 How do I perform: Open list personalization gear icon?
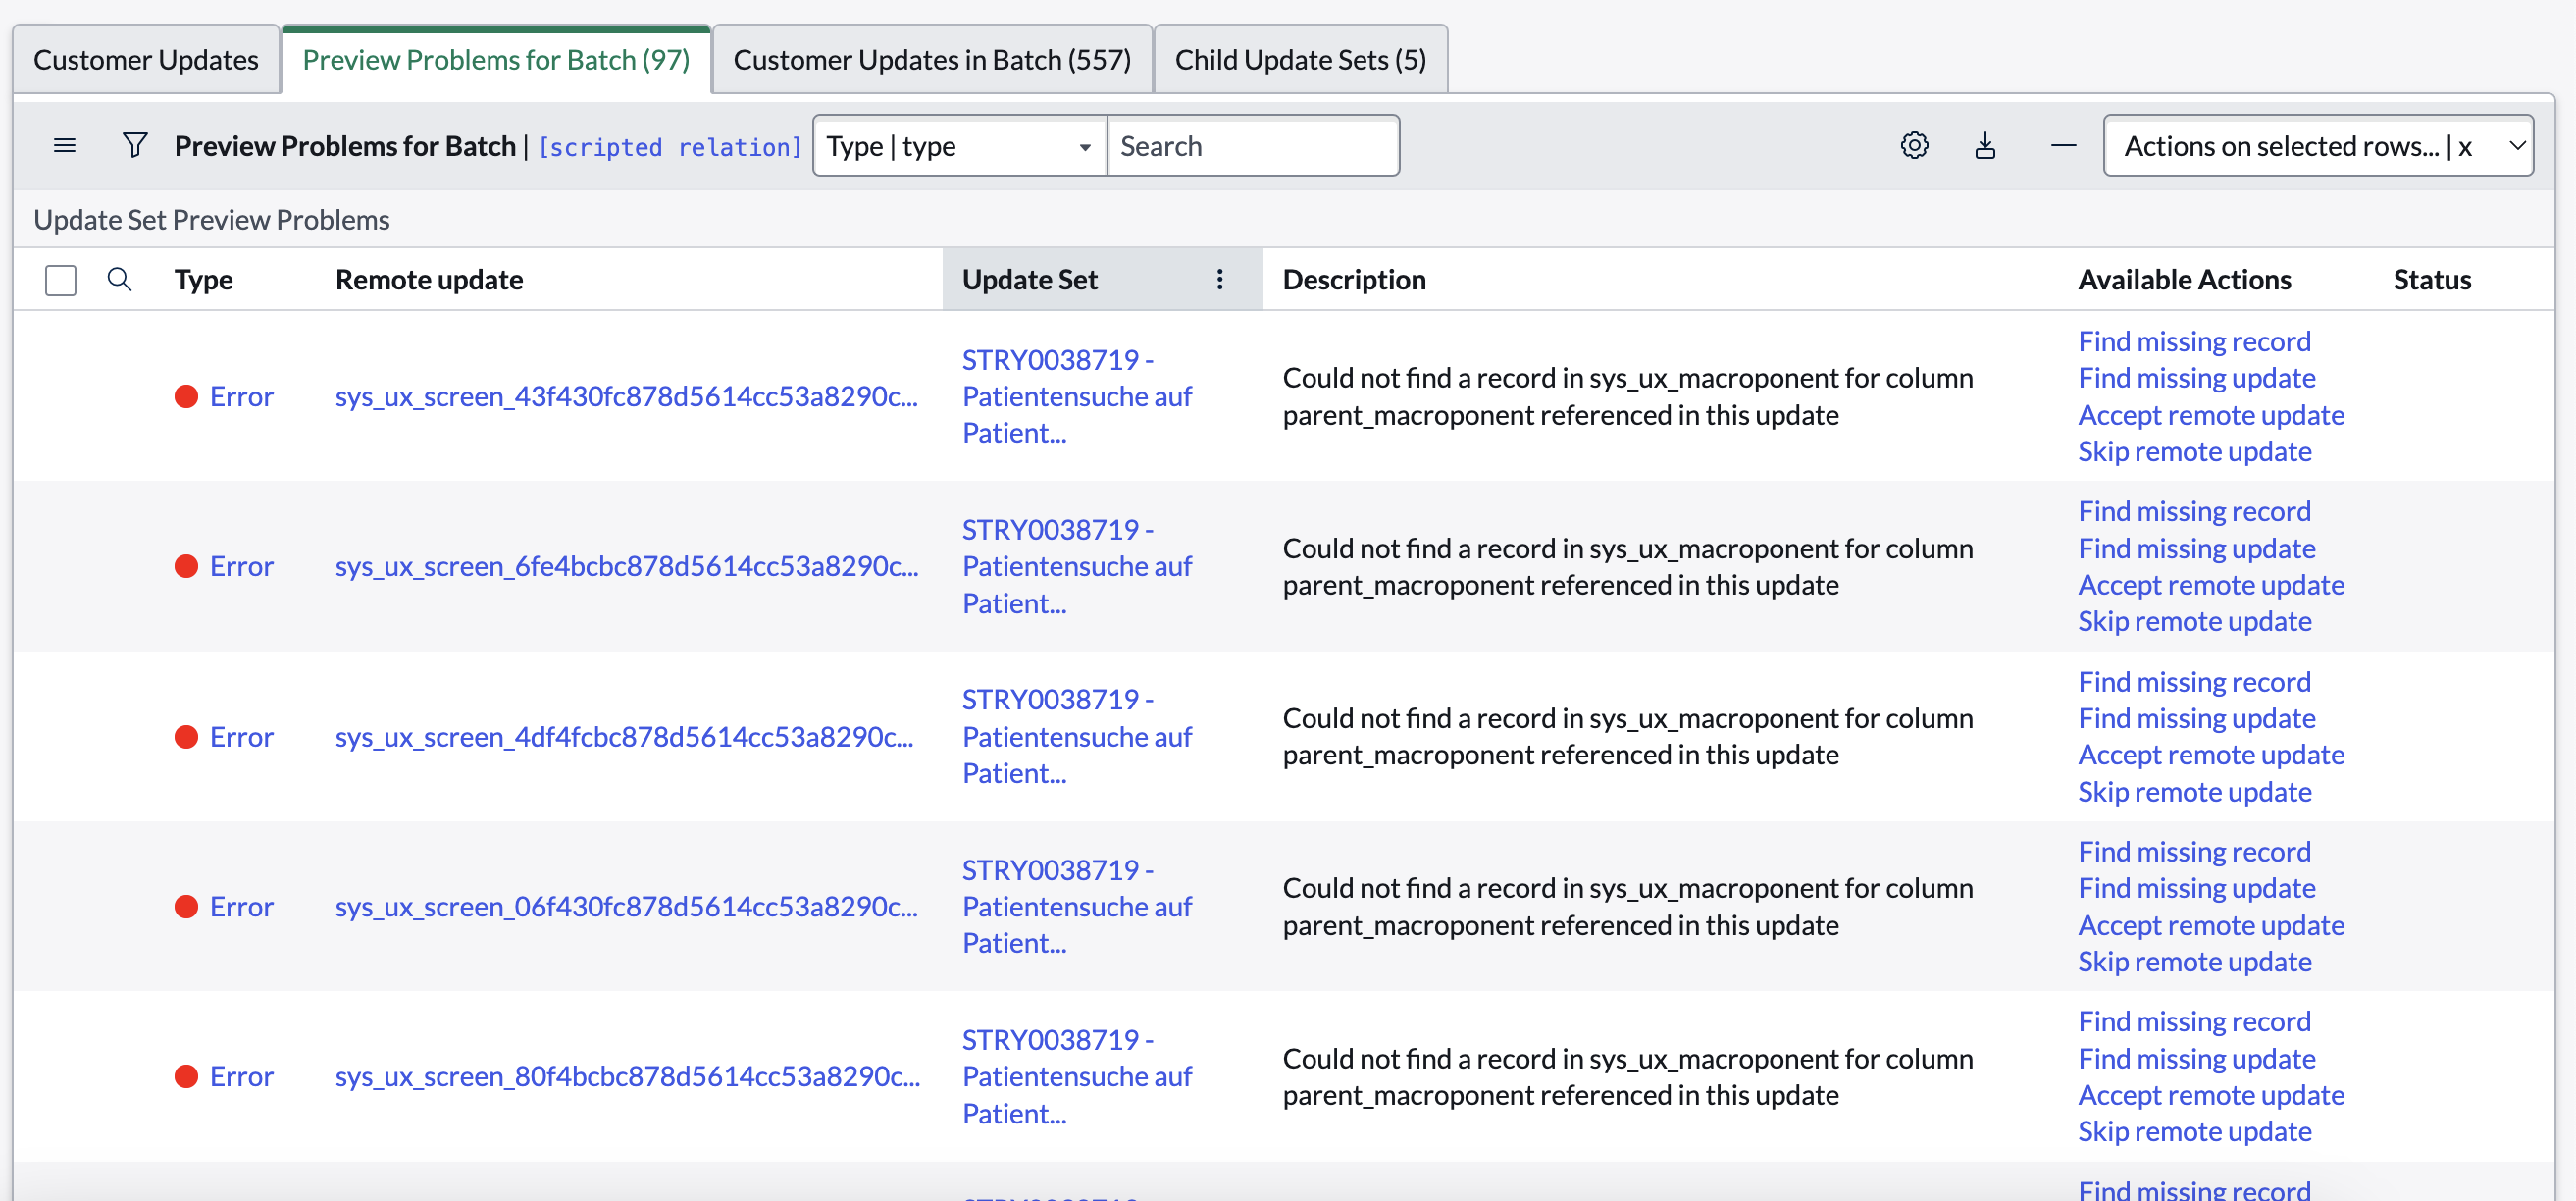(x=1914, y=146)
